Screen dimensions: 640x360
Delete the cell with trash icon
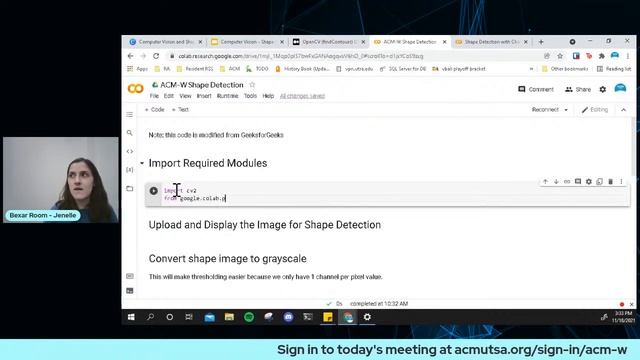tap(610, 182)
